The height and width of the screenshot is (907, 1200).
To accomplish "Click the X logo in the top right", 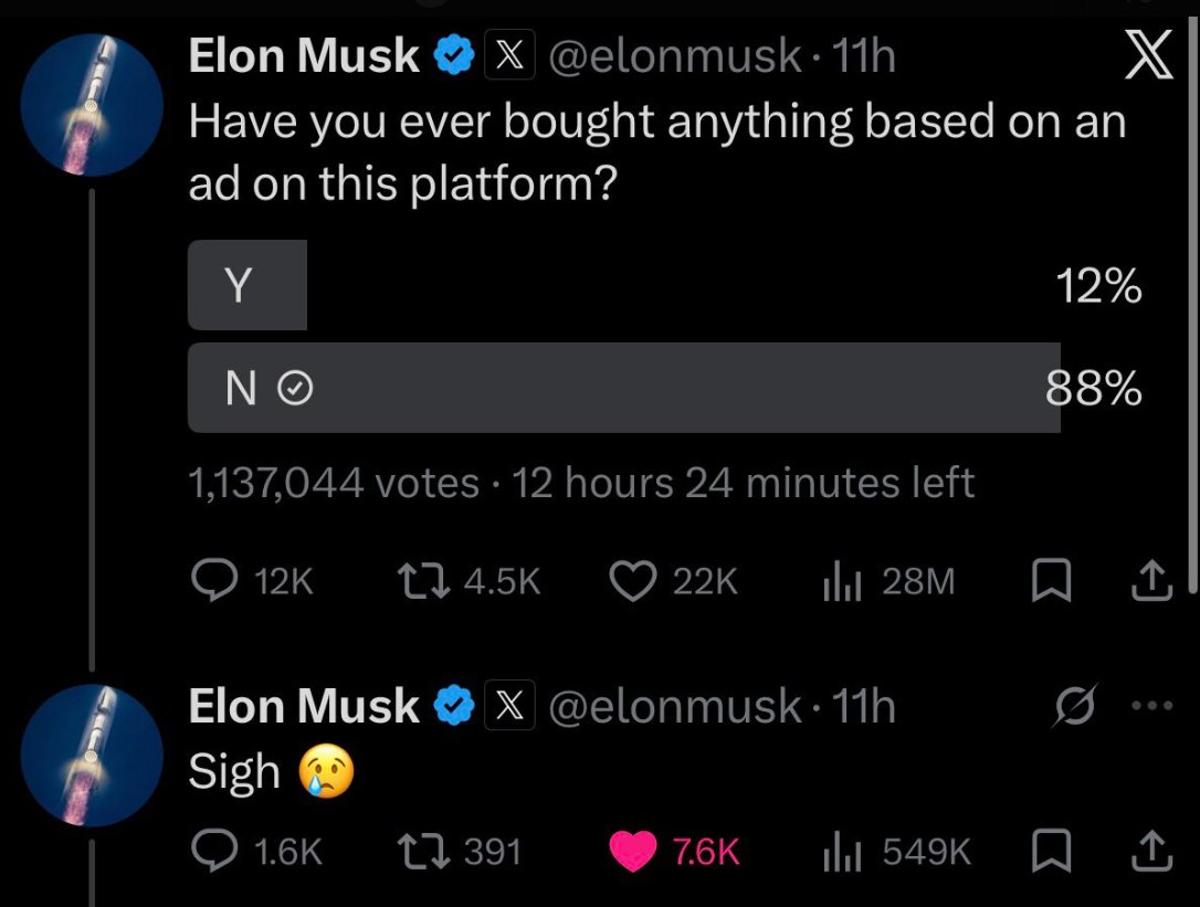I will 1149,55.
